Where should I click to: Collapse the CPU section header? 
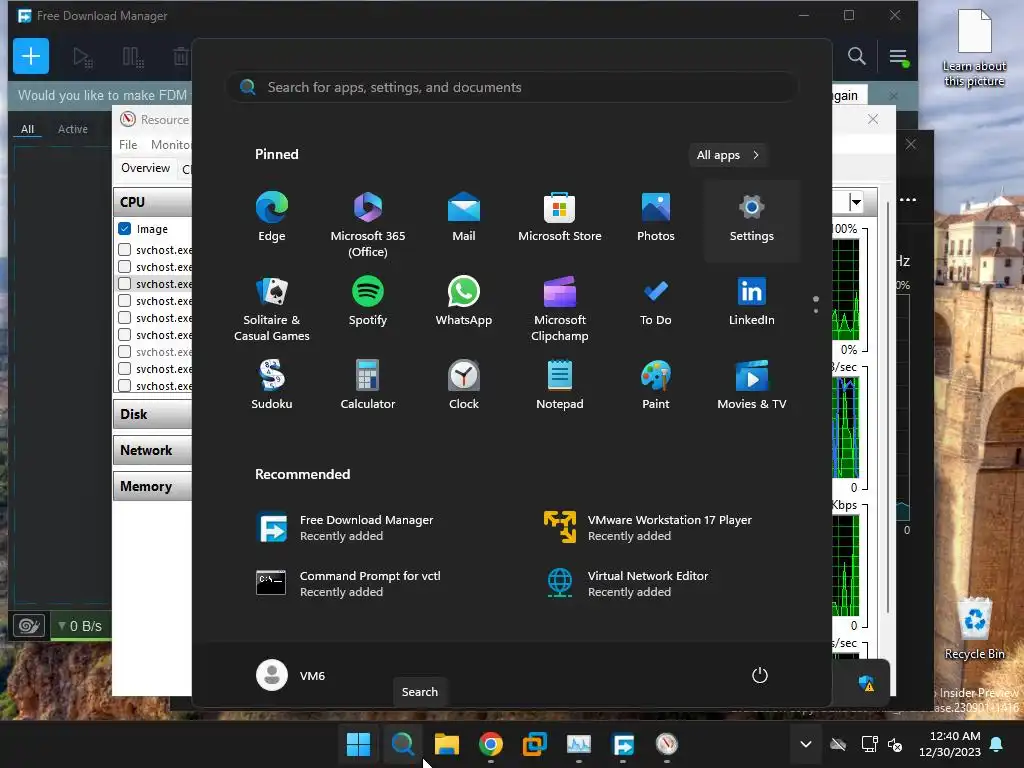coord(153,202)
